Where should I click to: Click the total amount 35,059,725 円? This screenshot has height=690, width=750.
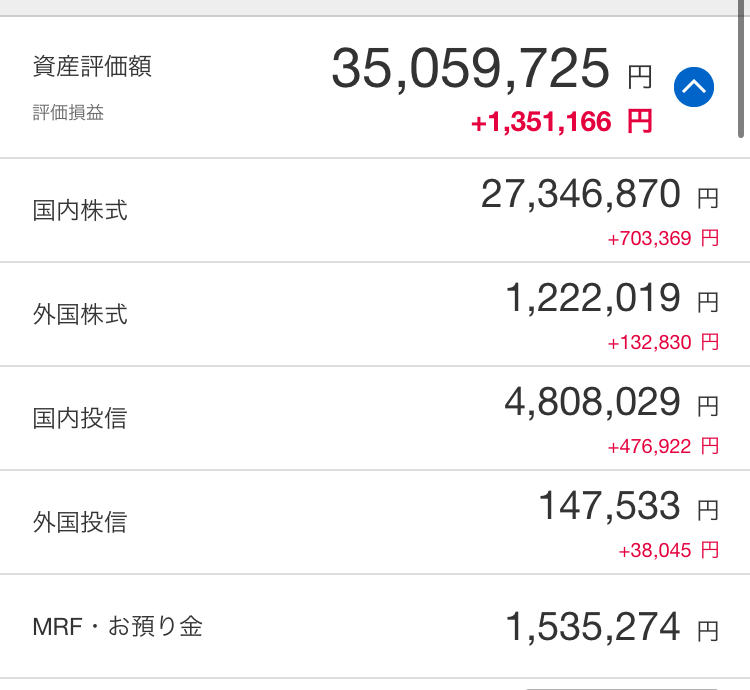coord(492,69)
